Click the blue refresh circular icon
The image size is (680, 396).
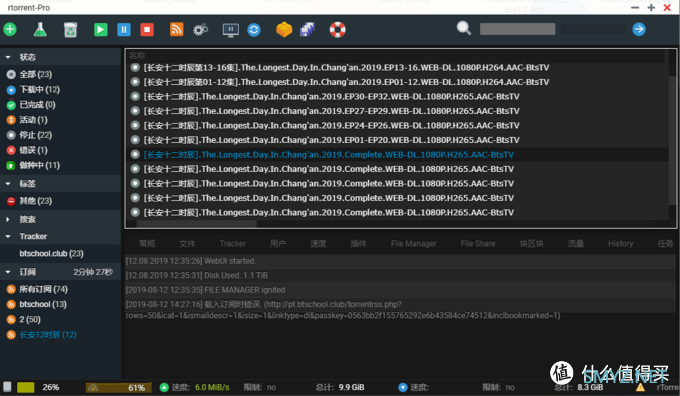coord(254,30)
